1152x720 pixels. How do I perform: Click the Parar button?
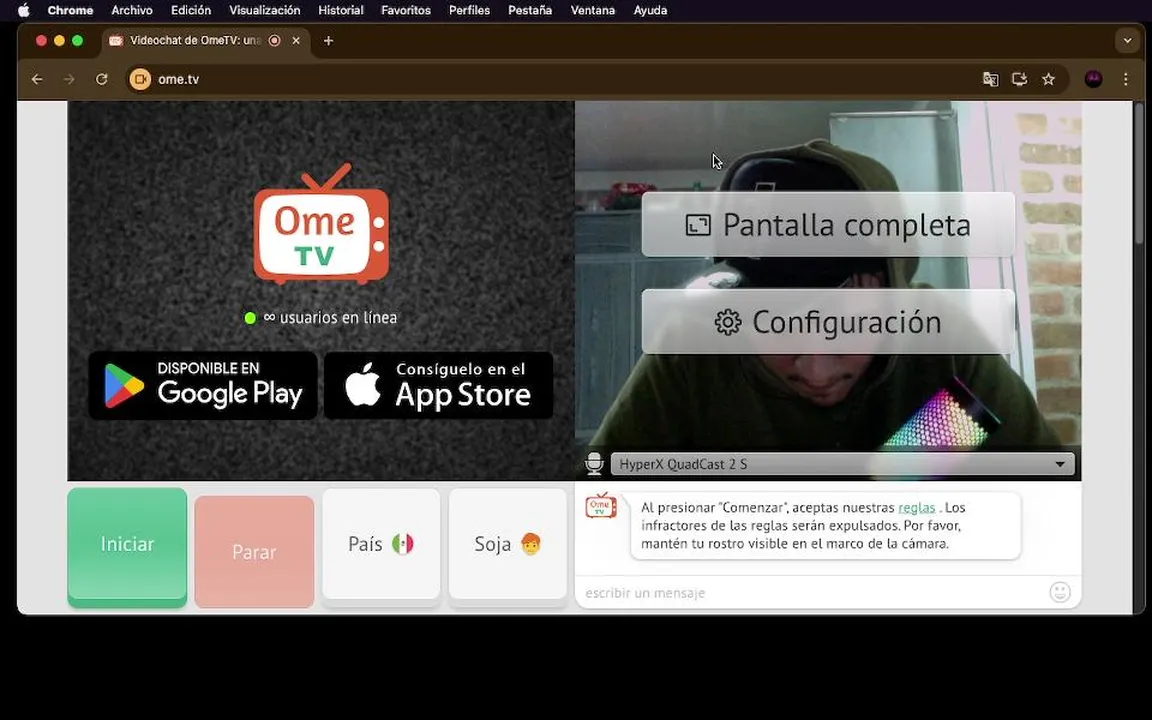(254, 551)
